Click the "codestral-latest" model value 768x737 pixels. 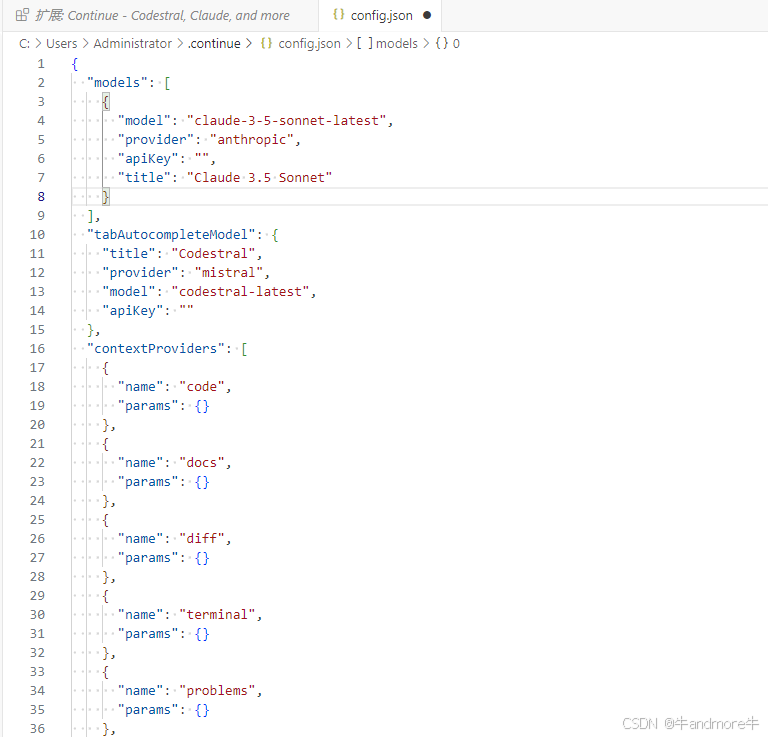coord(240,291)
